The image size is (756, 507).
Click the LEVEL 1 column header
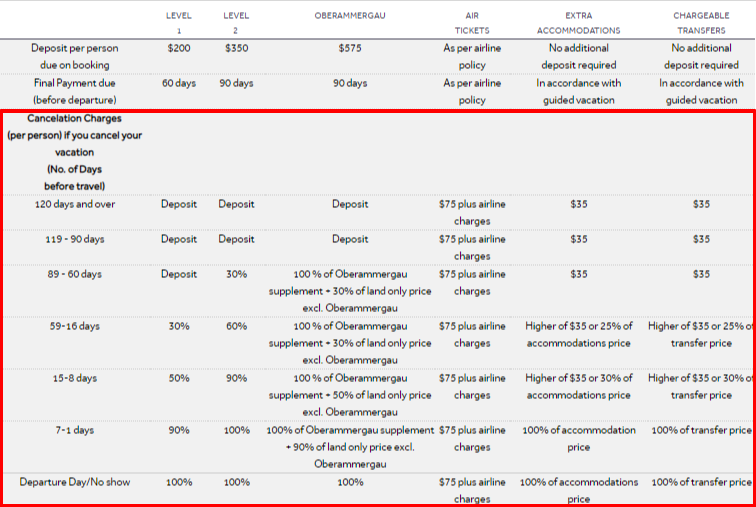point(179,23)
